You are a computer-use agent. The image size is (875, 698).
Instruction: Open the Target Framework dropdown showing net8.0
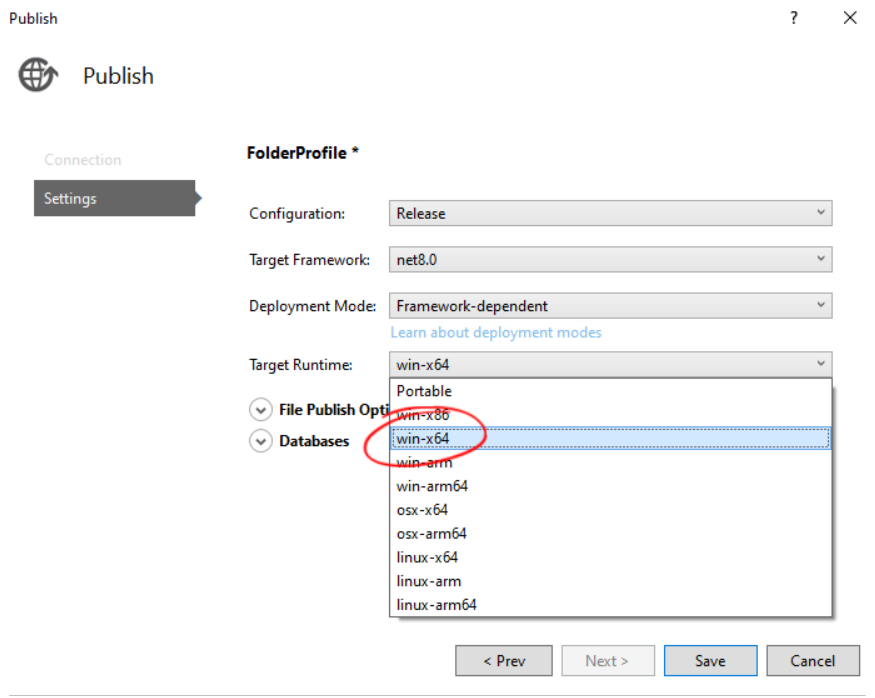(x=610, y=259)
